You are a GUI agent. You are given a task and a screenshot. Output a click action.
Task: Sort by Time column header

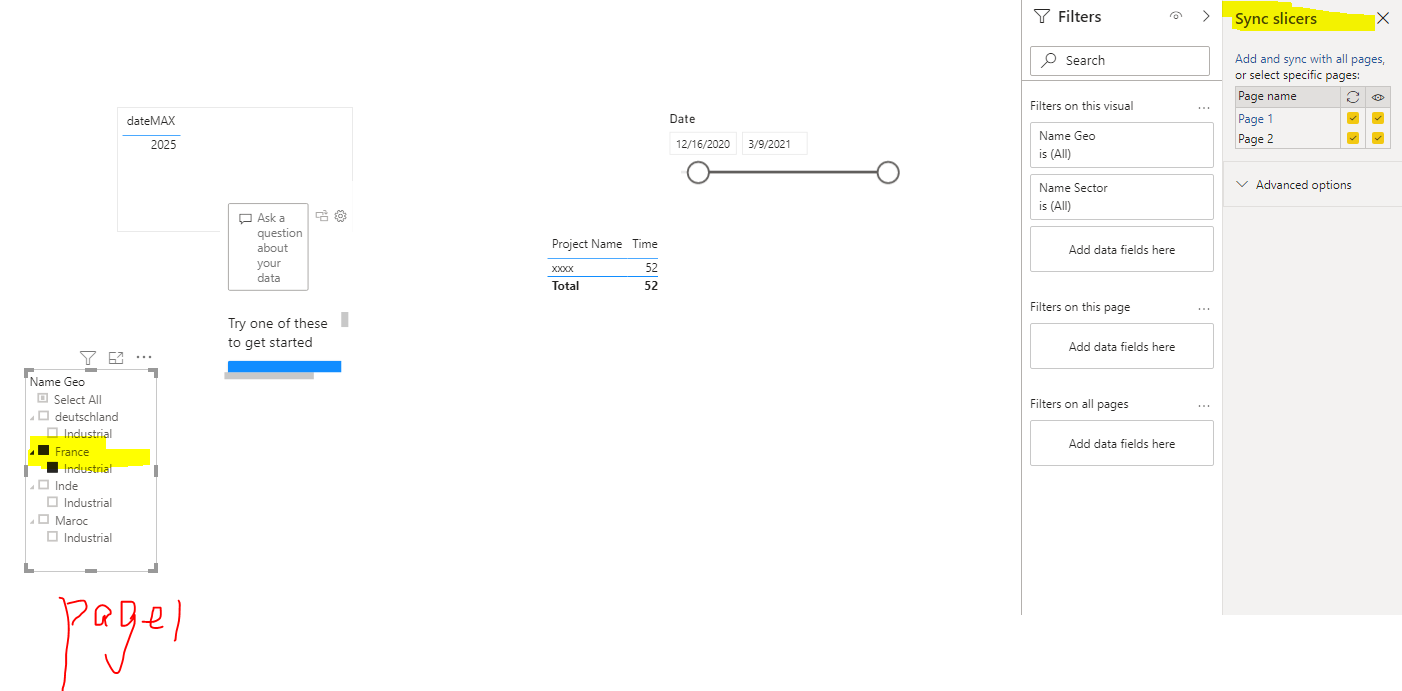tap(645, 244)
